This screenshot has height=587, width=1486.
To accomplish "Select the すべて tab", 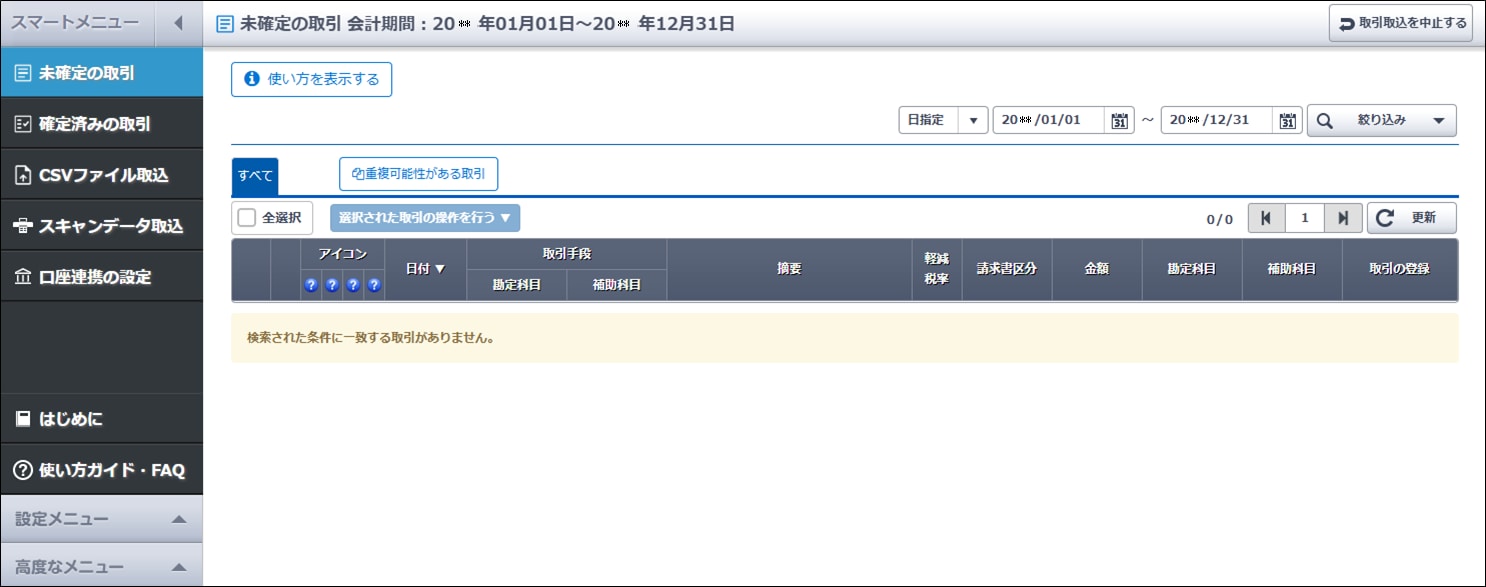I will pos(255,175).
